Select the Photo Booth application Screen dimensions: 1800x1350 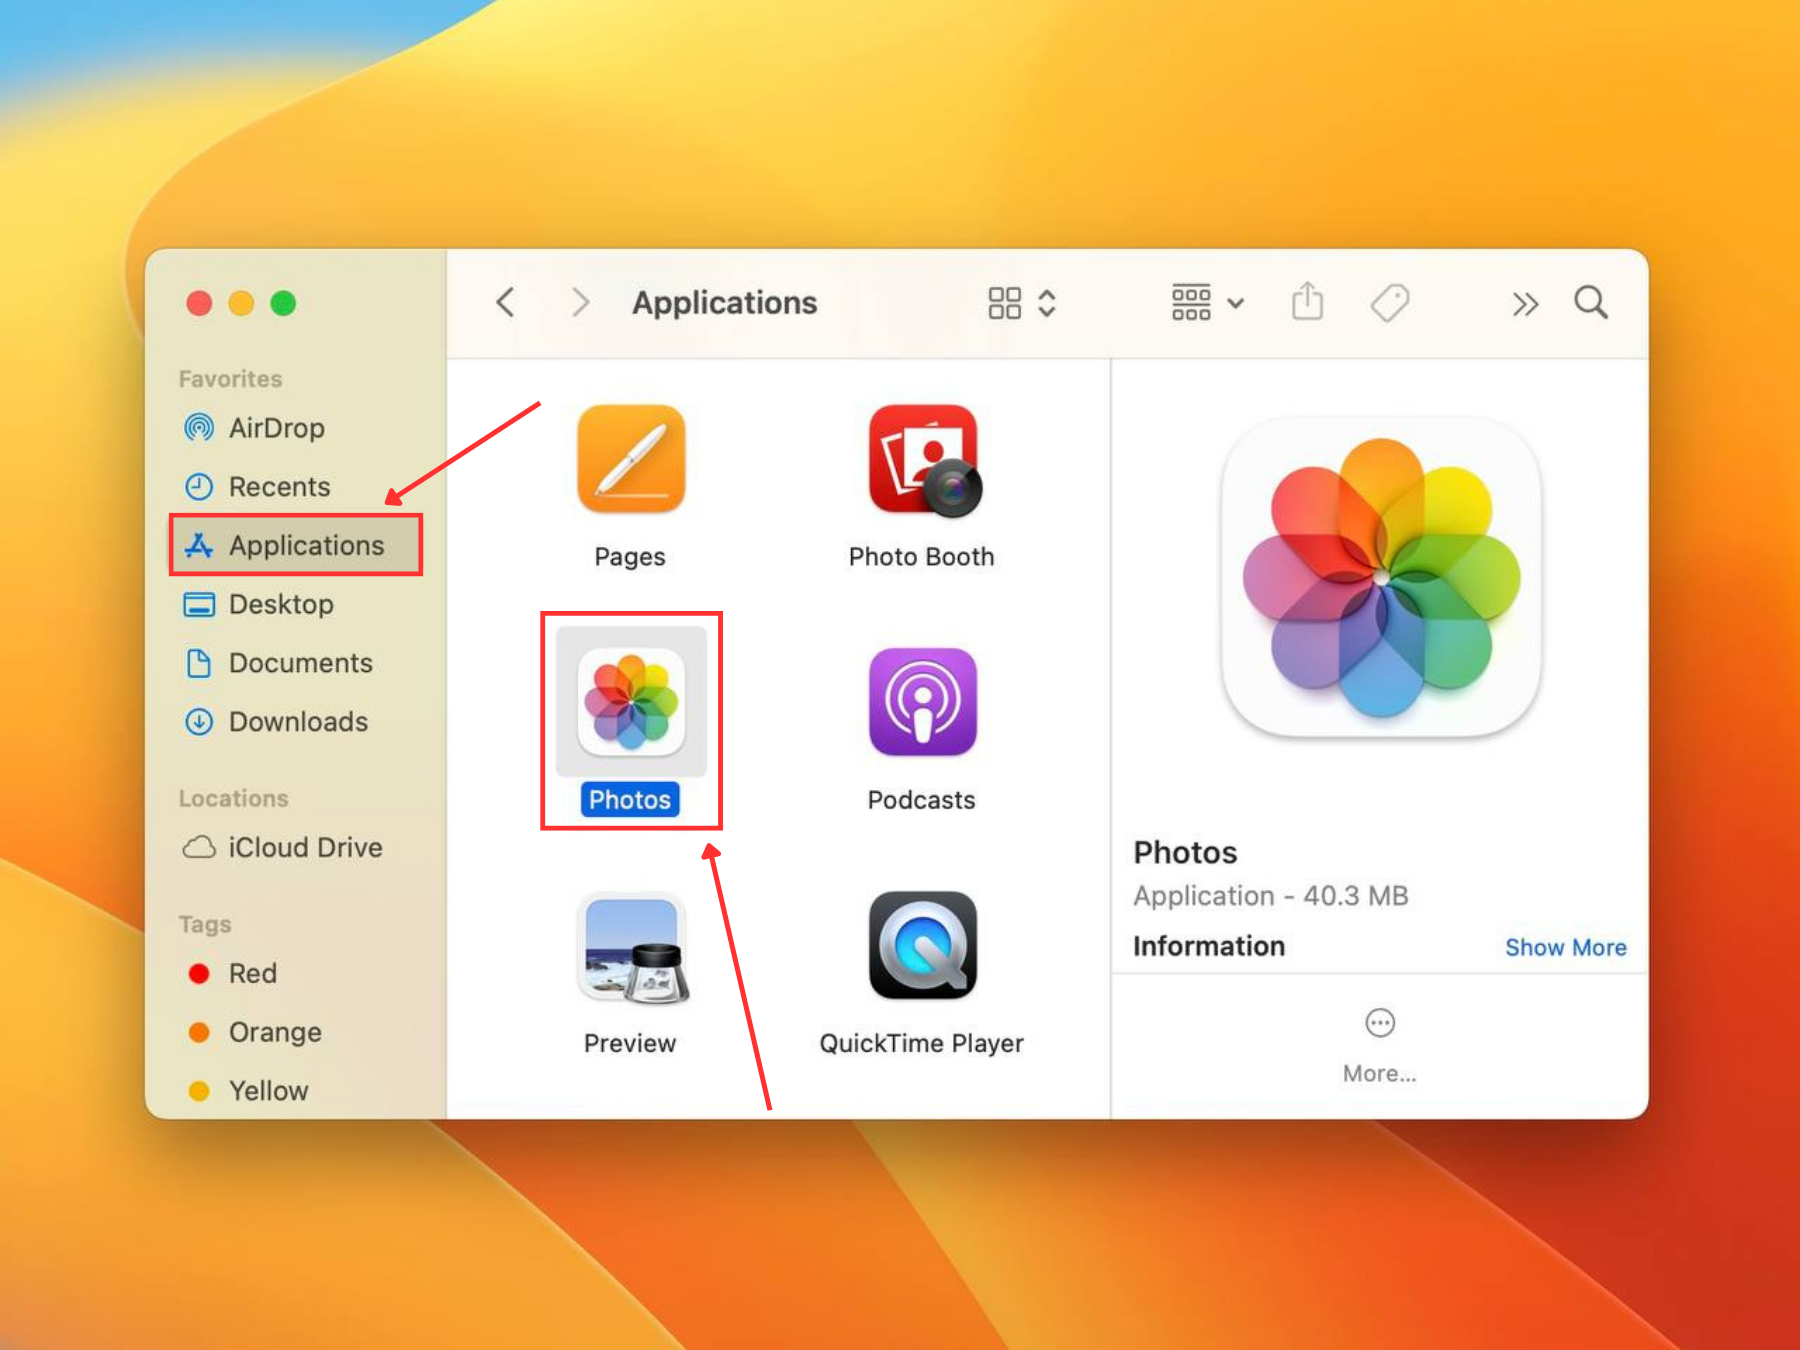click(922, 461)
